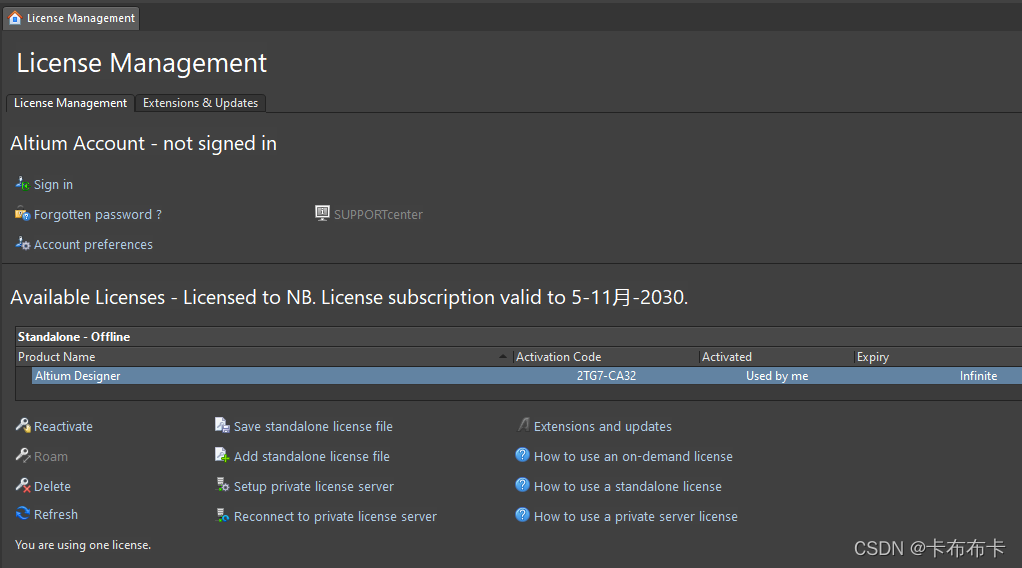The height and width of the screenshot is (568, 1022).
Task: Sort licenses by Product Name column arrow
Action: (x=502, y=357)
